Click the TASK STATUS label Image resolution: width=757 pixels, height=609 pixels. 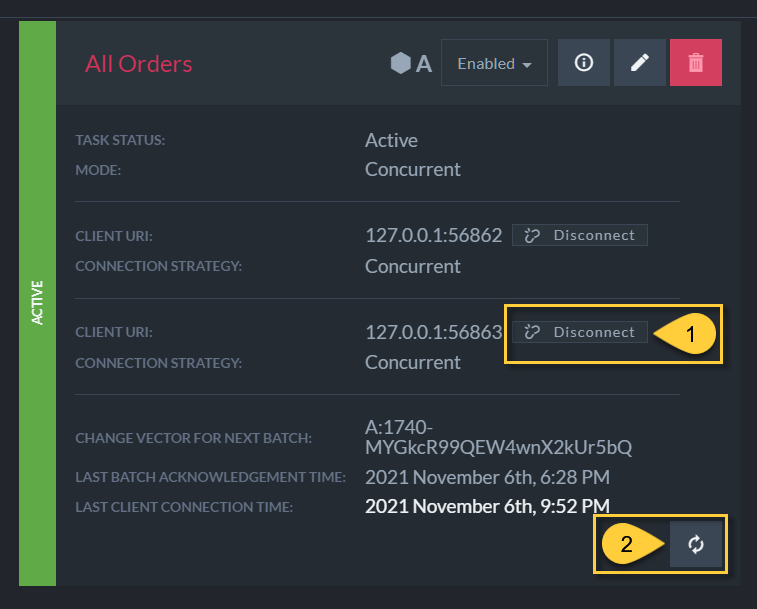pos(120,140)
